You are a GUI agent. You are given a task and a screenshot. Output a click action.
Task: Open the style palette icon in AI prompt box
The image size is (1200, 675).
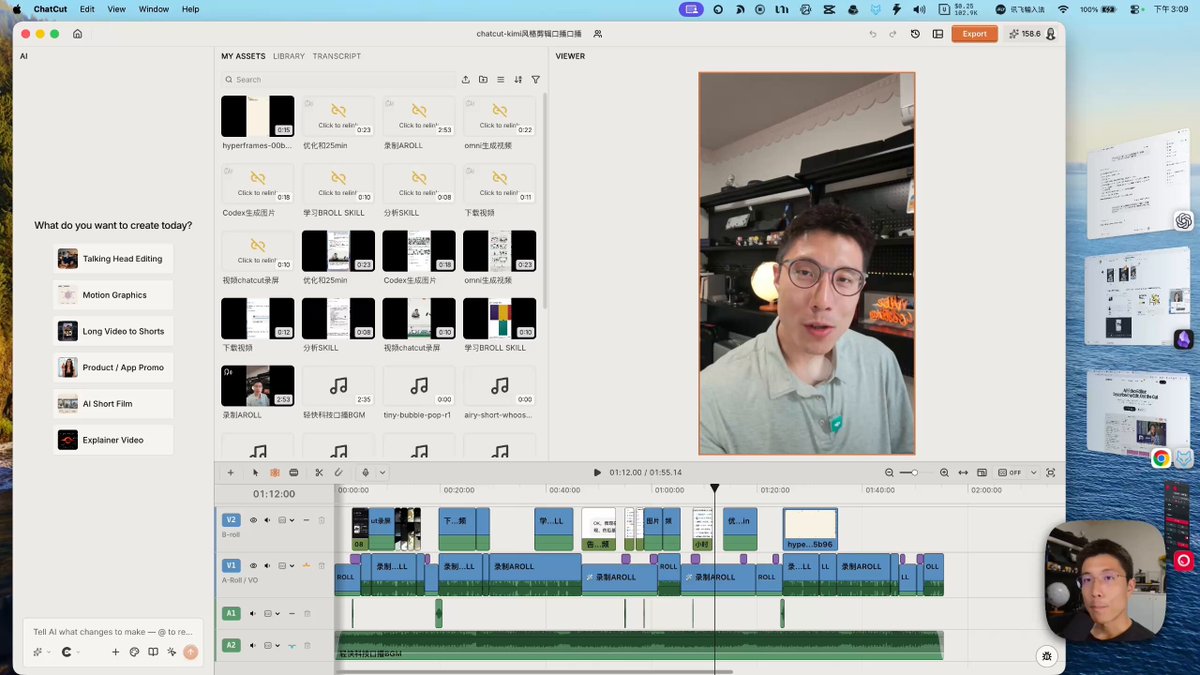(134, 652)
